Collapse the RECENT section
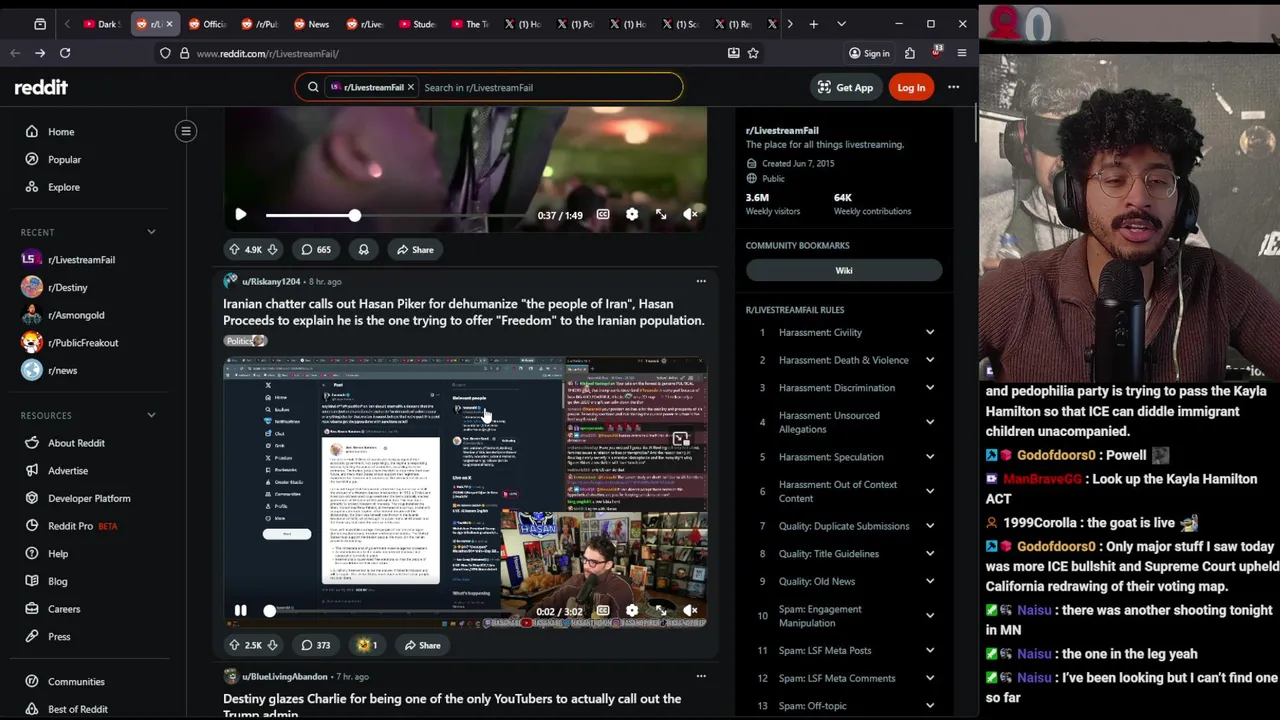Image resolution: width=1280 pixels, height=720 pixels. (x=151, y=232)
